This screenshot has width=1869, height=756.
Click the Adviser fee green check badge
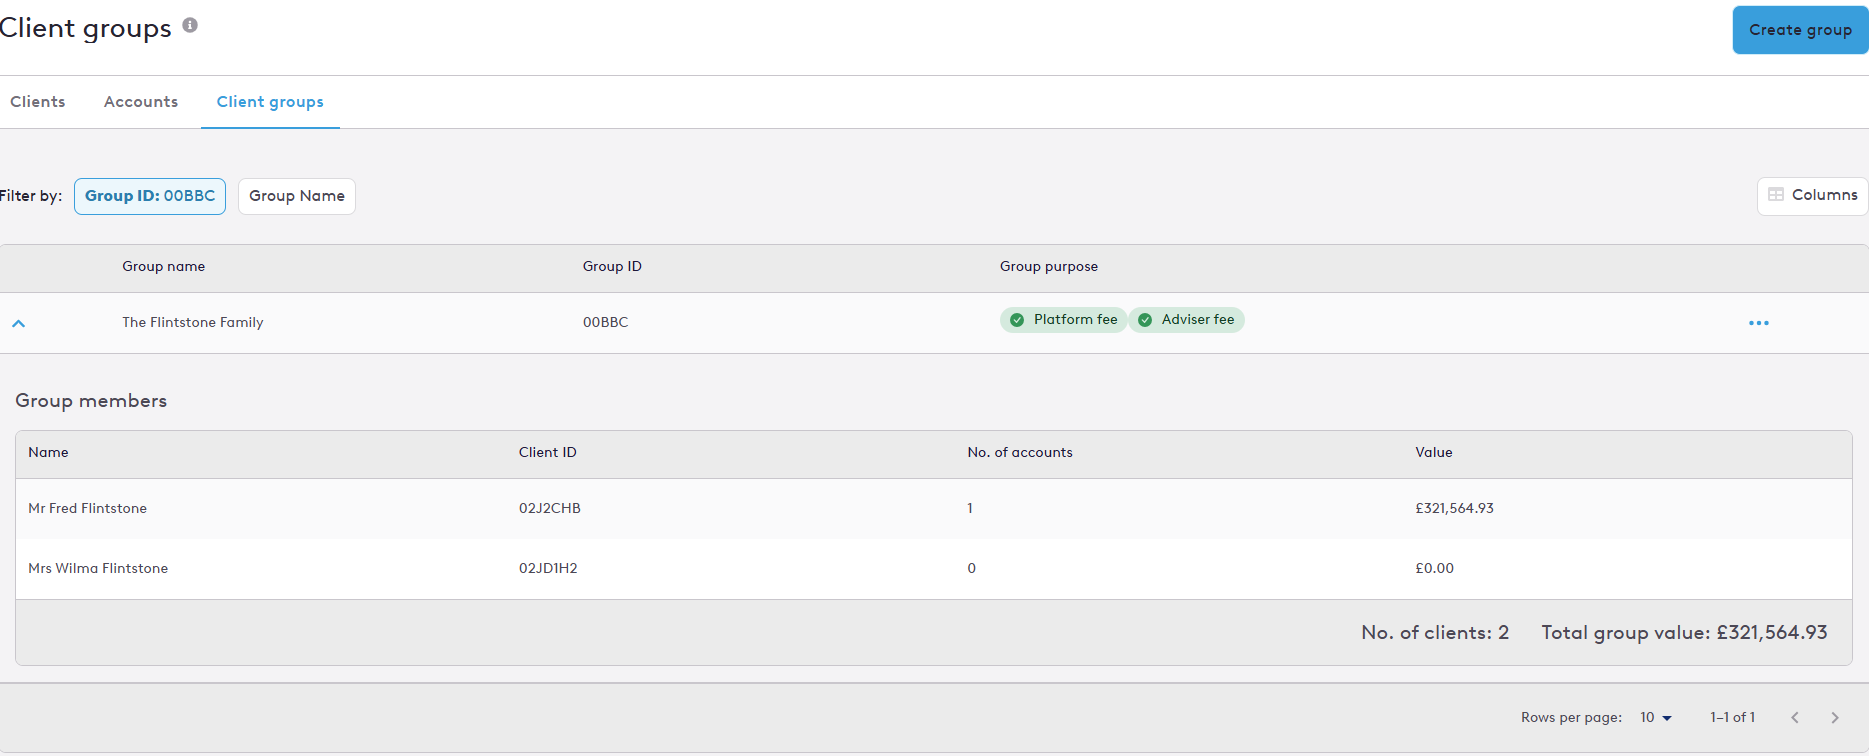click(x=1145, y=320)
